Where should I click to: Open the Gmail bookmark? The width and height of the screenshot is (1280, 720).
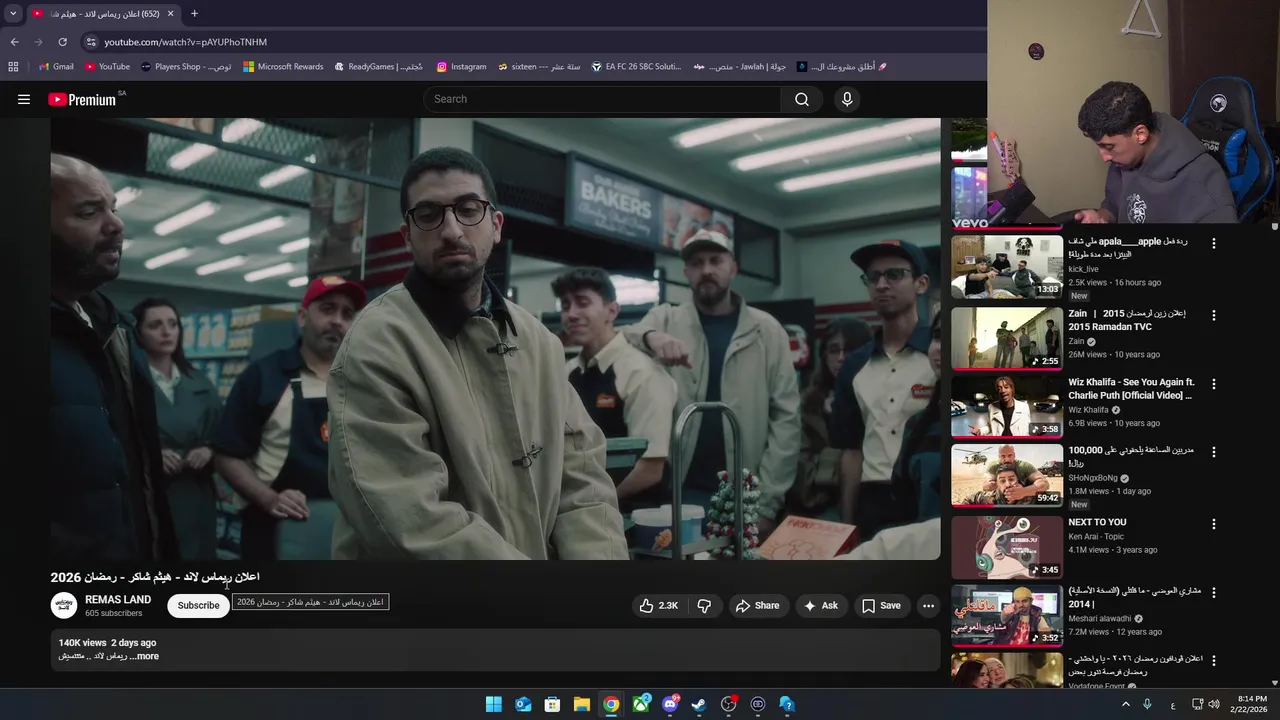pos(56,67)
